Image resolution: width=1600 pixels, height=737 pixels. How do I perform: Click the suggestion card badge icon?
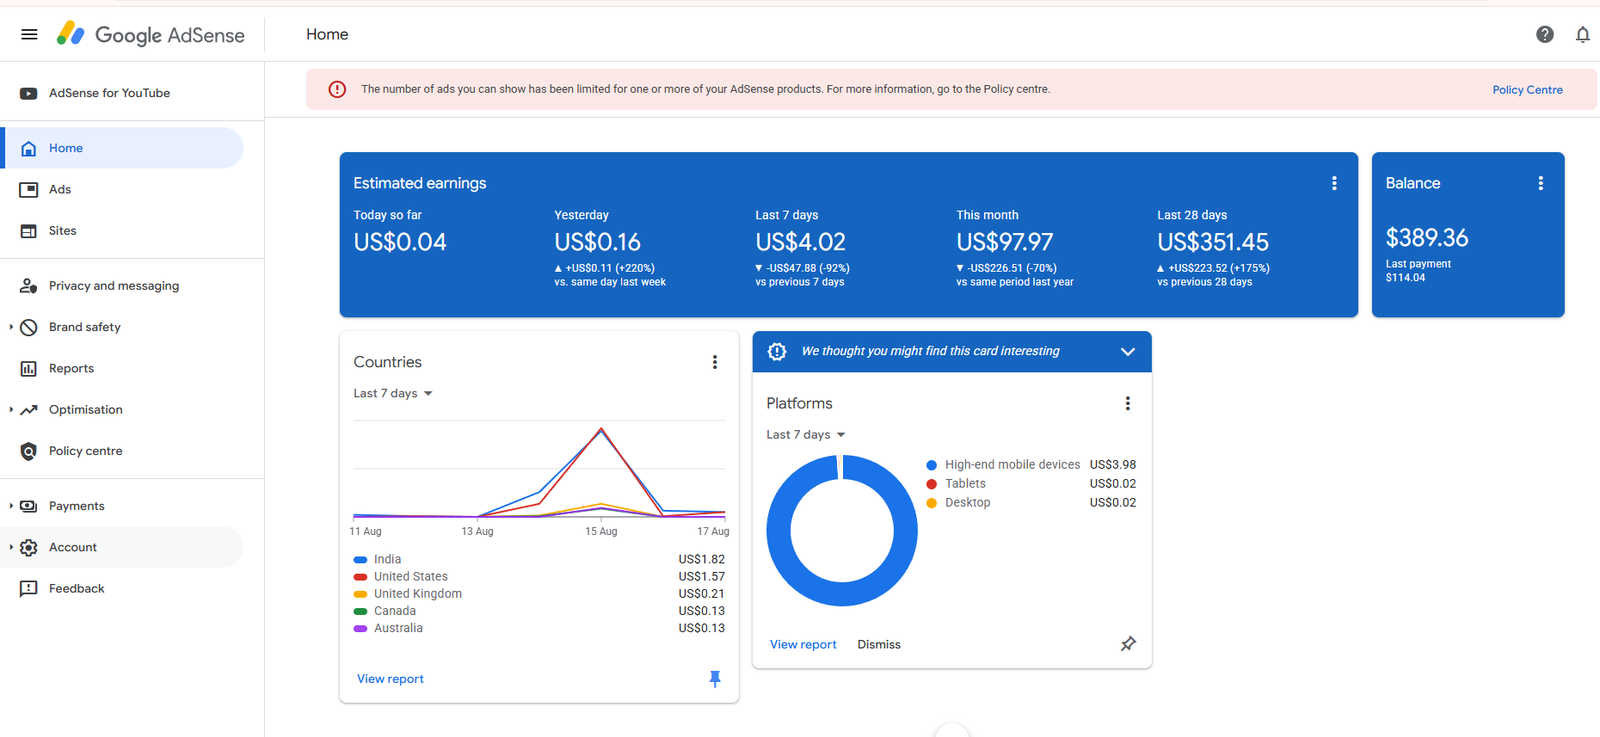pos(777,351)
